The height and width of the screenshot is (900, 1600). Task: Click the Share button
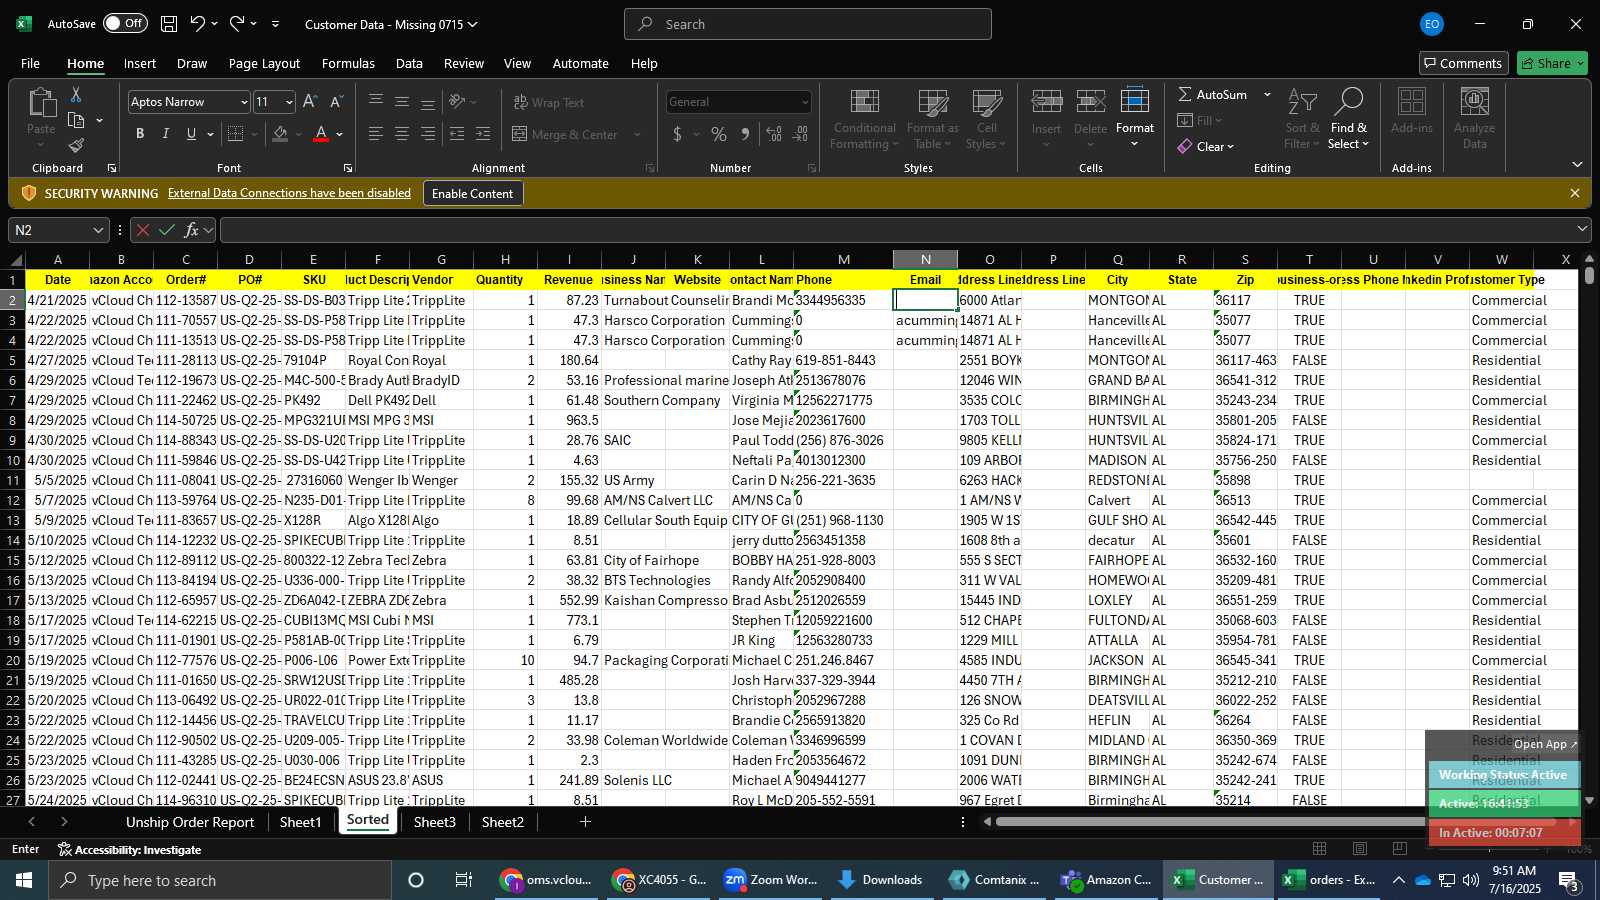point(1551,63)
